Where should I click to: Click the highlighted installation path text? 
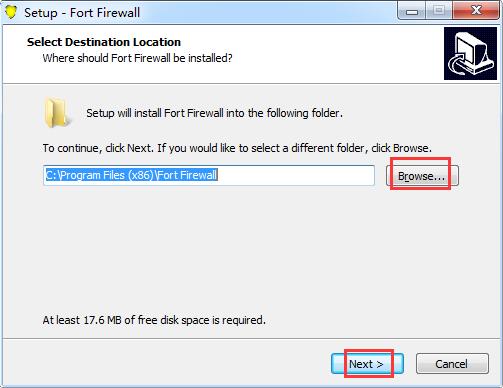[x=131, y=175]
